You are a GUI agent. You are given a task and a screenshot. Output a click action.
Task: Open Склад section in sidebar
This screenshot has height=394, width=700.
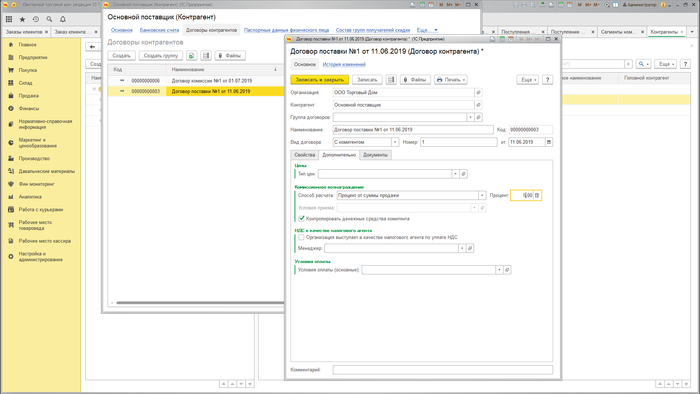click(x=25, y=83)
